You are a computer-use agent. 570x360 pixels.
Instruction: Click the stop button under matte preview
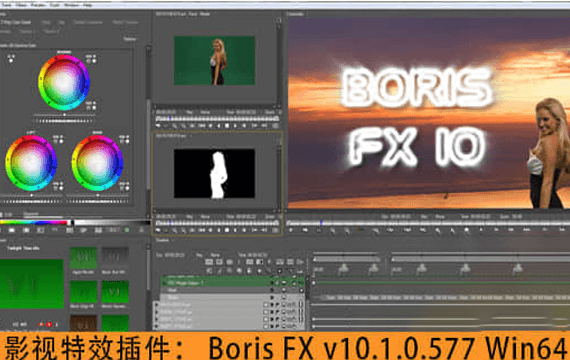pos(227,230)
